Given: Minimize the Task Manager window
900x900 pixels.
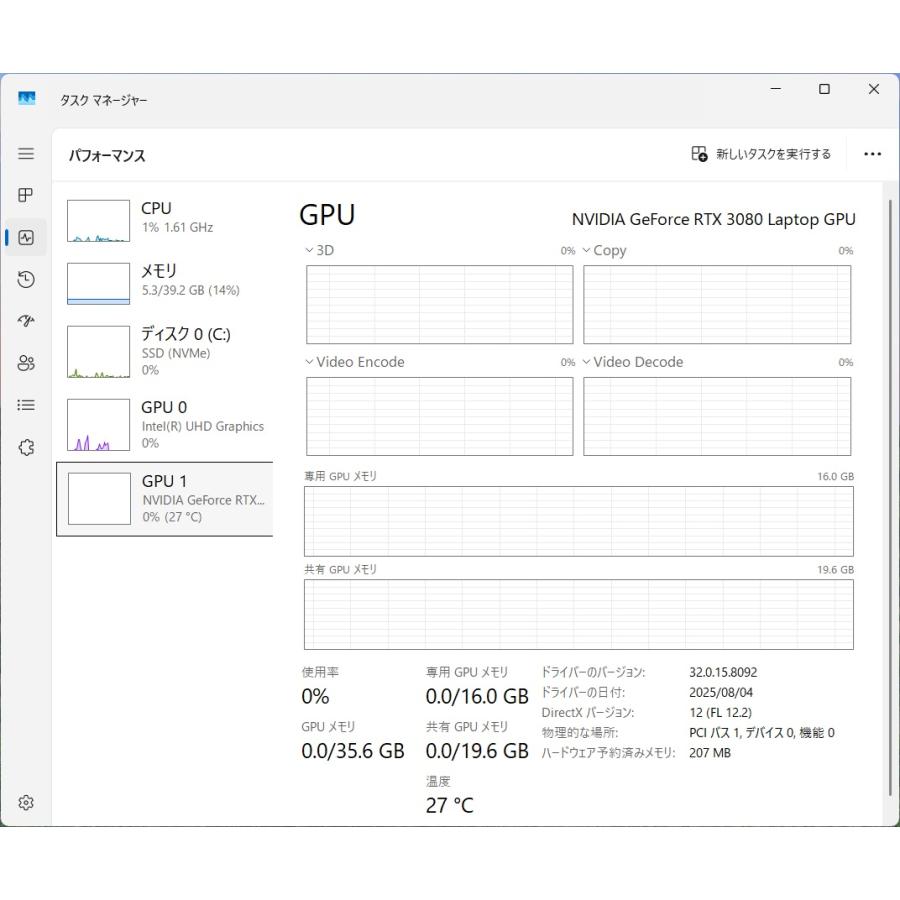Looking at the screenshot, I should pyautogui.click(x=775, y=89).
